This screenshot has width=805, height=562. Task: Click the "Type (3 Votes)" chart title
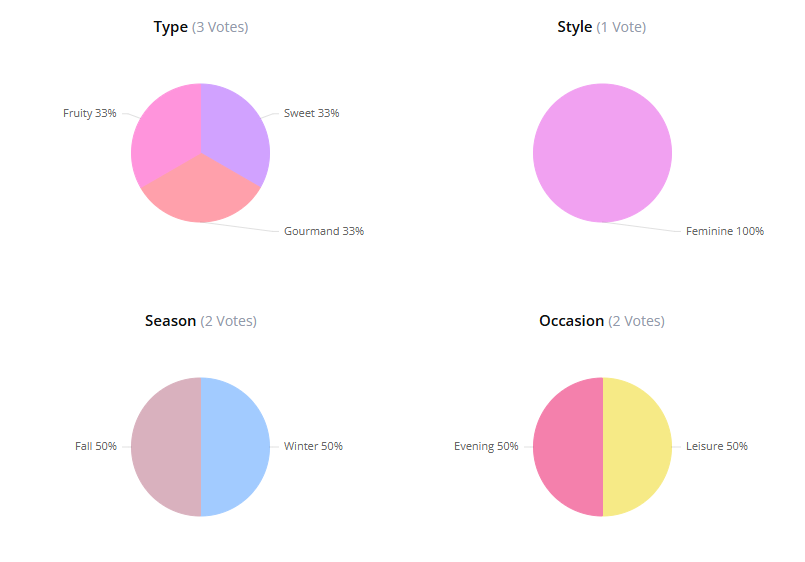click(x=201, y=27)
